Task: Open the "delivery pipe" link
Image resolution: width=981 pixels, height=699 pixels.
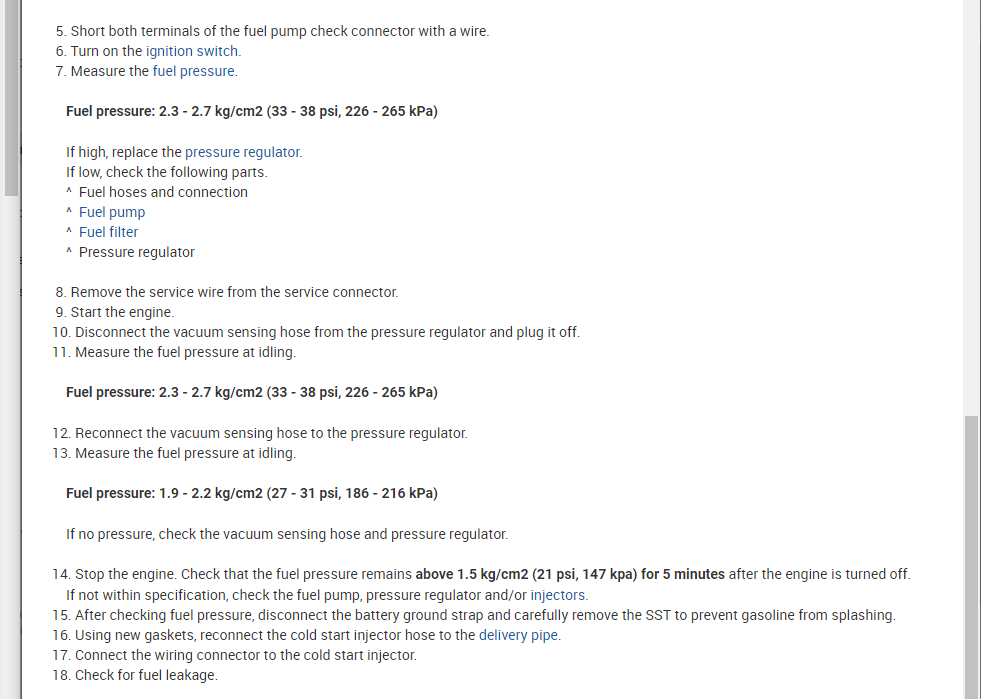Action: 519,635
